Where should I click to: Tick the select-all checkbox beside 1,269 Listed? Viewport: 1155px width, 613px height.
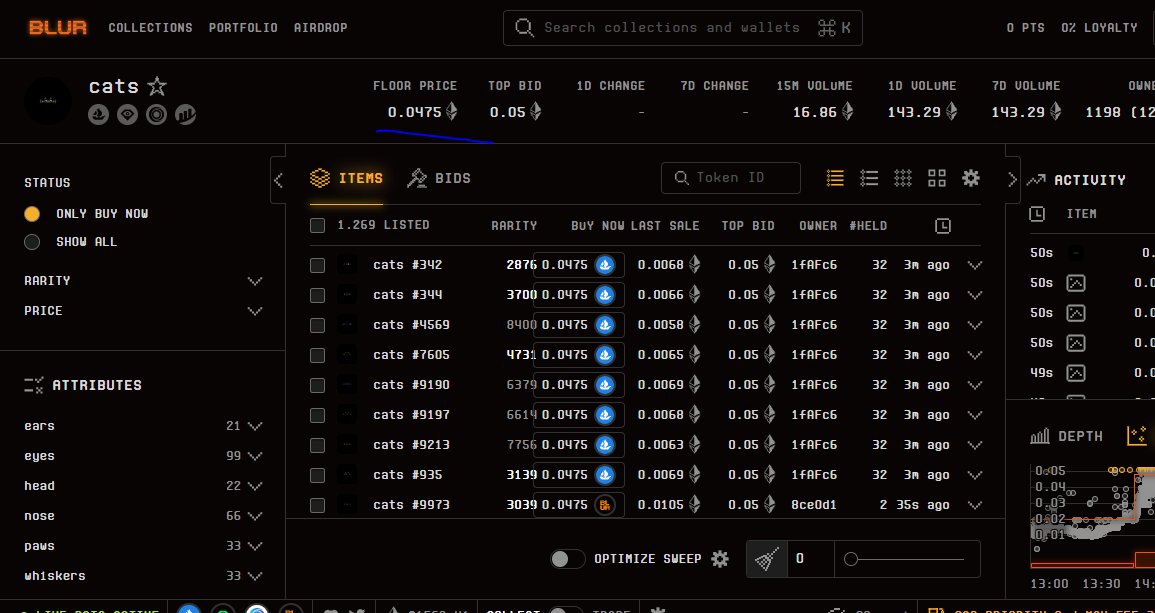tap(317, 225)
